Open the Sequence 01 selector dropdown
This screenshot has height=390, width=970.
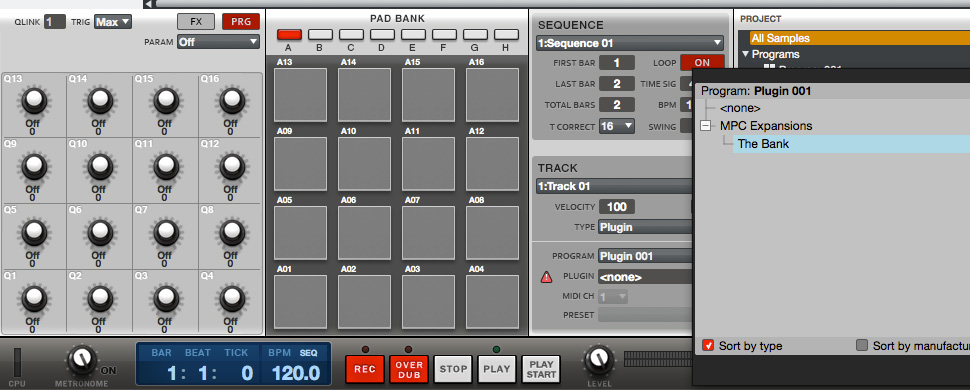630,43
